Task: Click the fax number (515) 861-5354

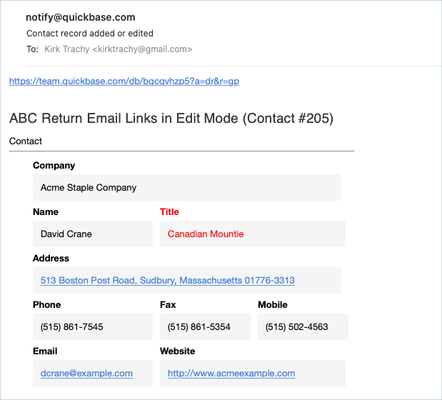Action: click(x=205, y=327)
